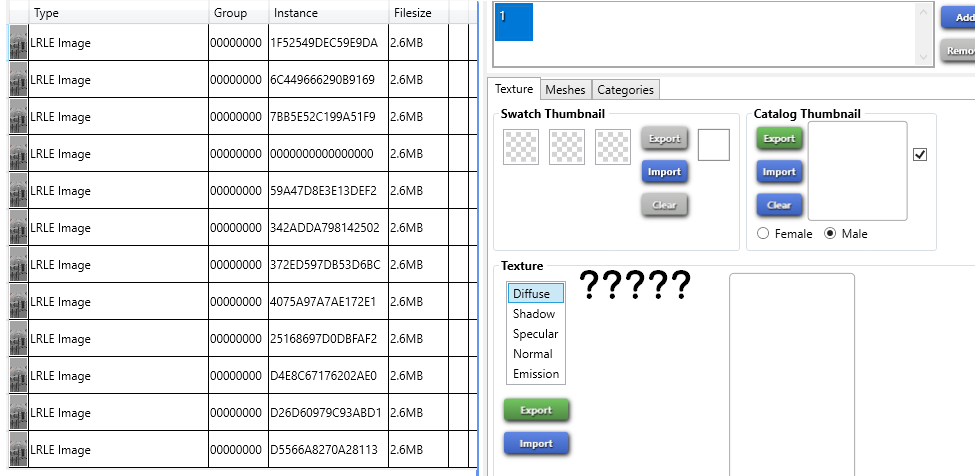975x476 pixels.
Task: Open the white swatch color box
Action: click(714, 145)
